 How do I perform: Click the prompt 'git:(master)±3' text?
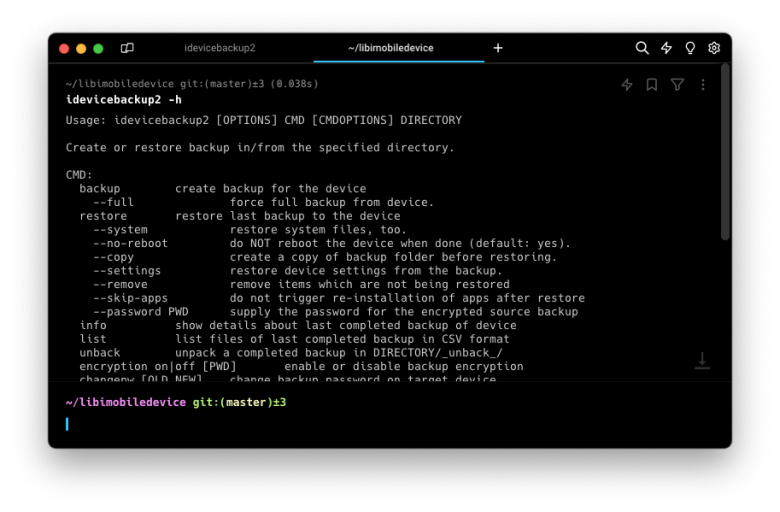click(x=239, y=402)
